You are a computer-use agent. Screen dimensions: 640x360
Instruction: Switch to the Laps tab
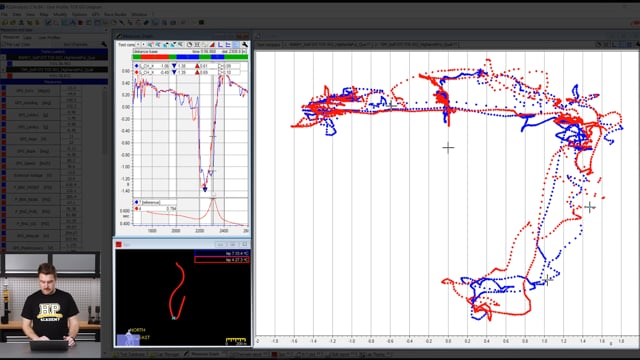pyautogui.click(x=28, y=38)
